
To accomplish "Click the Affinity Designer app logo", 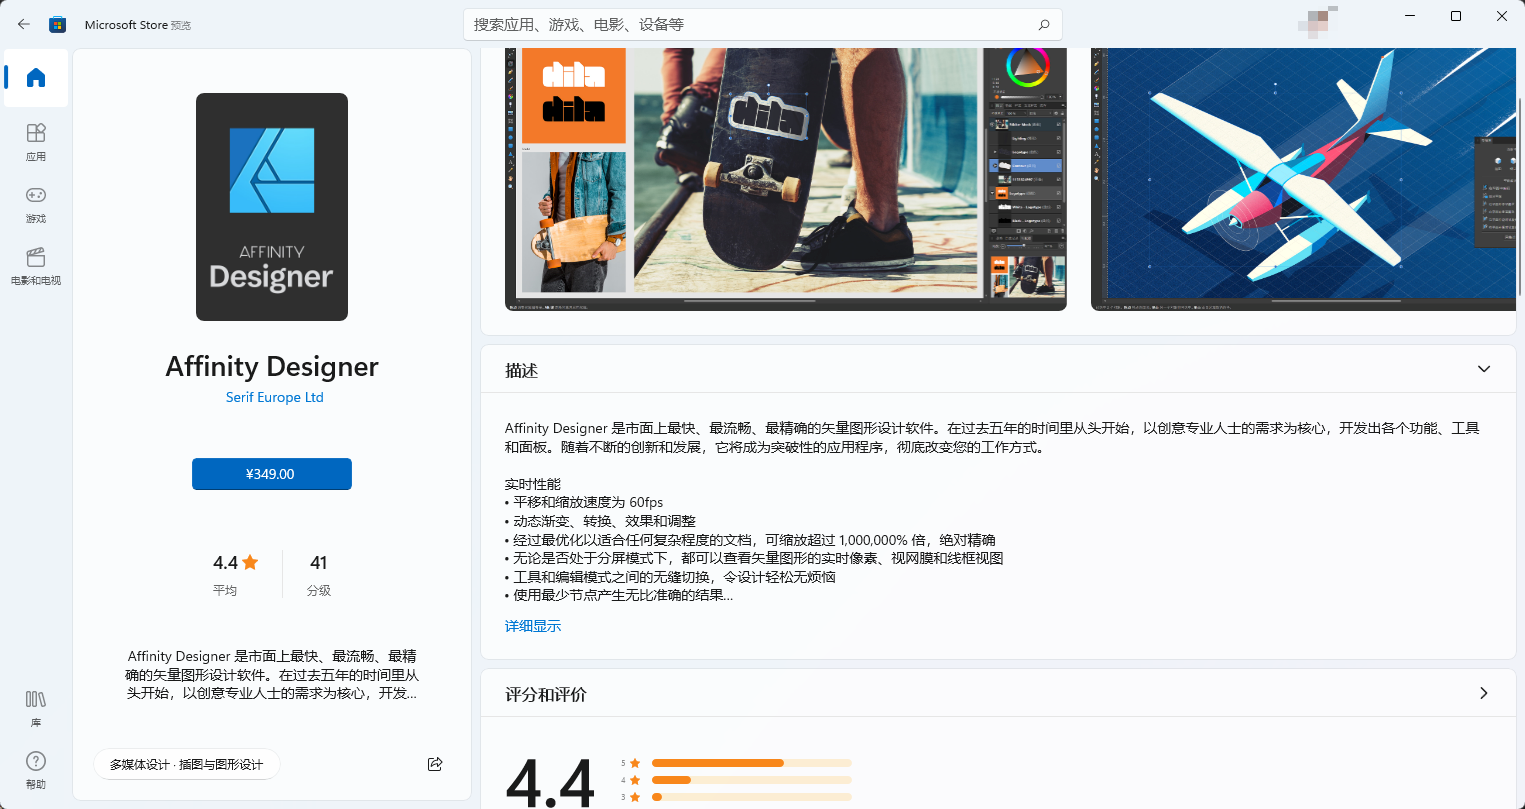I will (x=272, y=207).
